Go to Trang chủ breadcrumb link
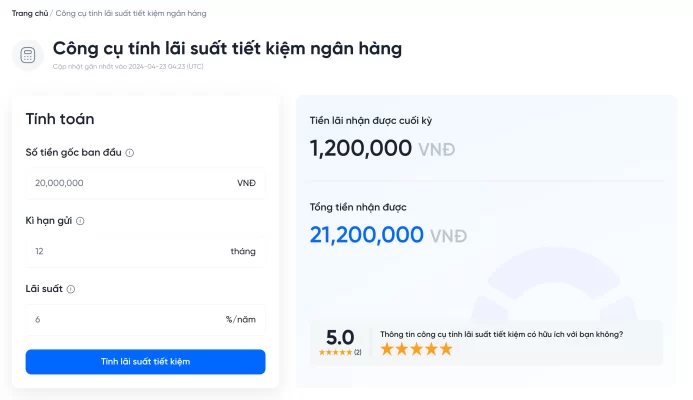693x400 pixels. [x=30, y=13]
